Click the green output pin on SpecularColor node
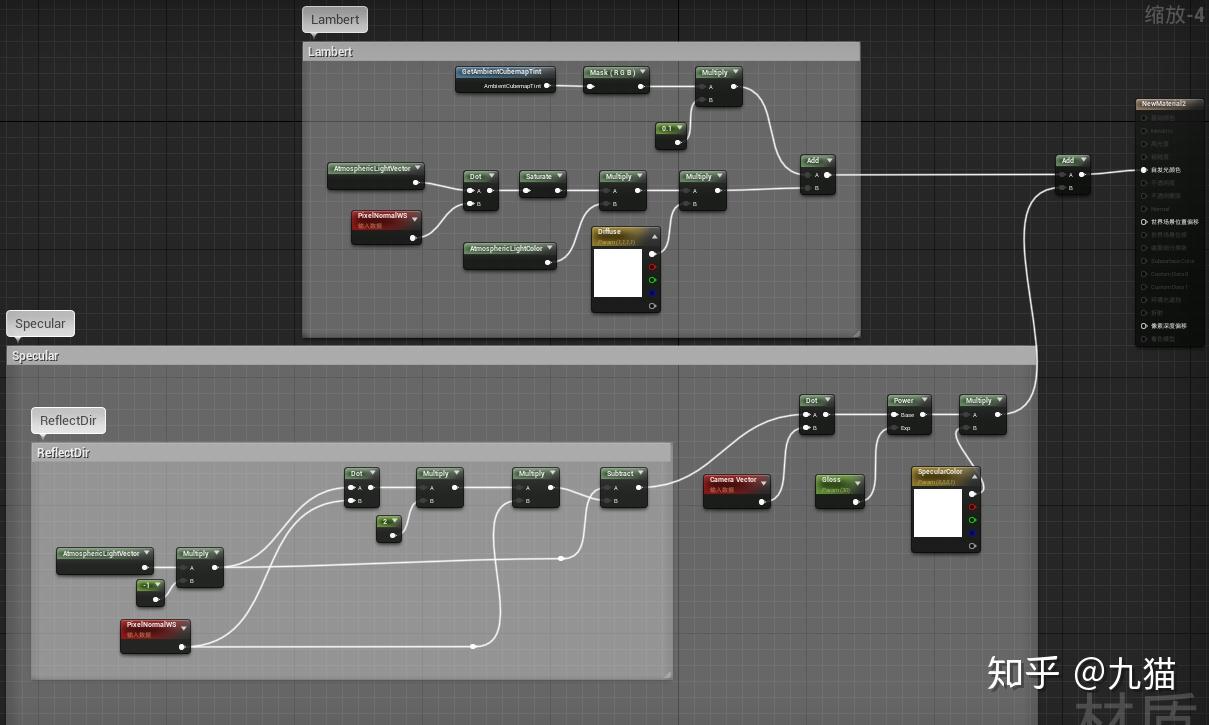The height and width of the screenshot is (725, 1209). [x=973, y=519]
